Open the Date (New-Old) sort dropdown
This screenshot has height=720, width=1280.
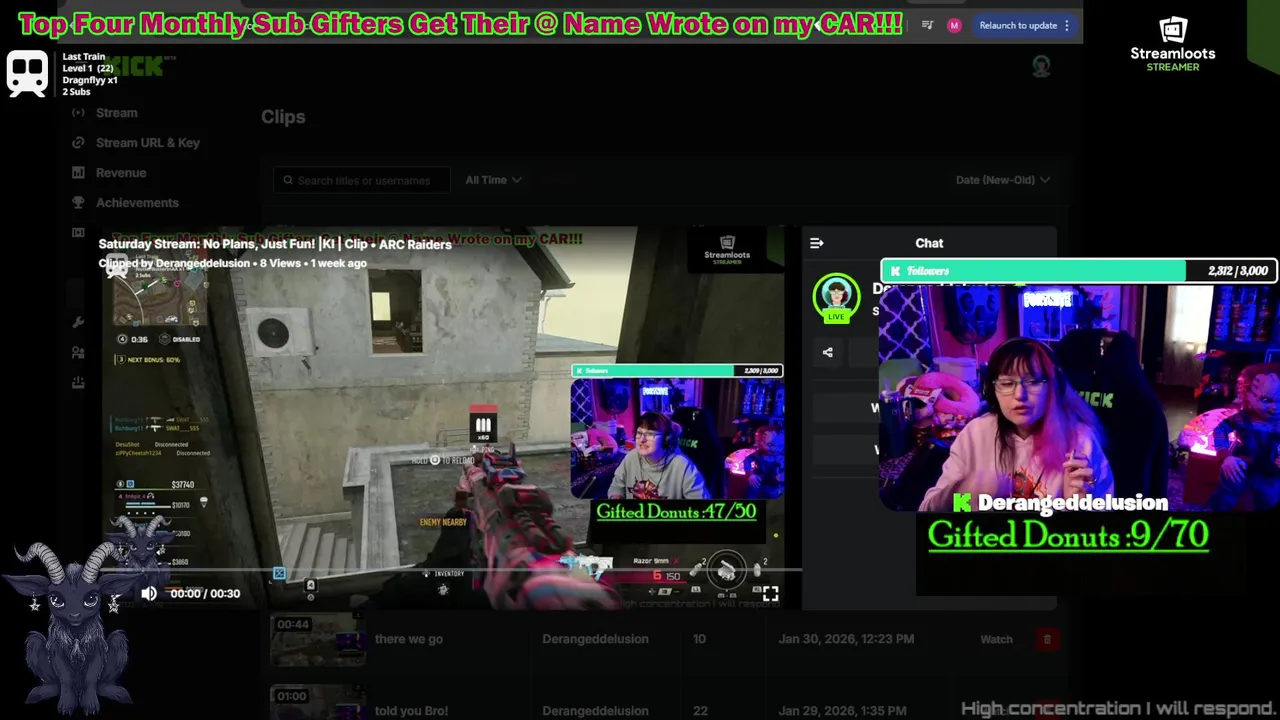[1002, 180]
